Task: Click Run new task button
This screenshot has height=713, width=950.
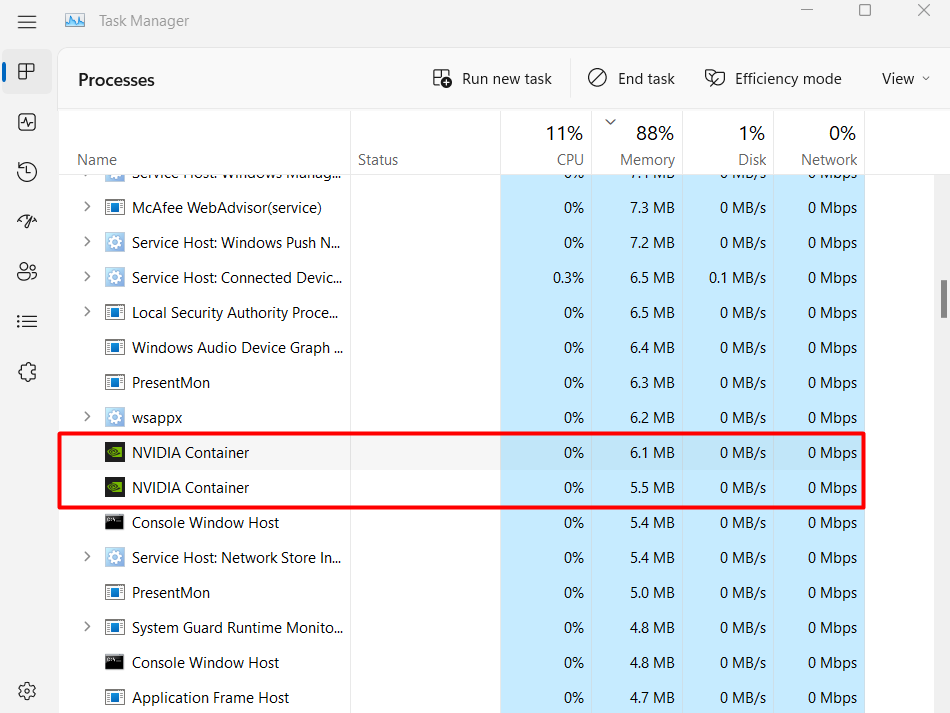Action: coord(492,79)
